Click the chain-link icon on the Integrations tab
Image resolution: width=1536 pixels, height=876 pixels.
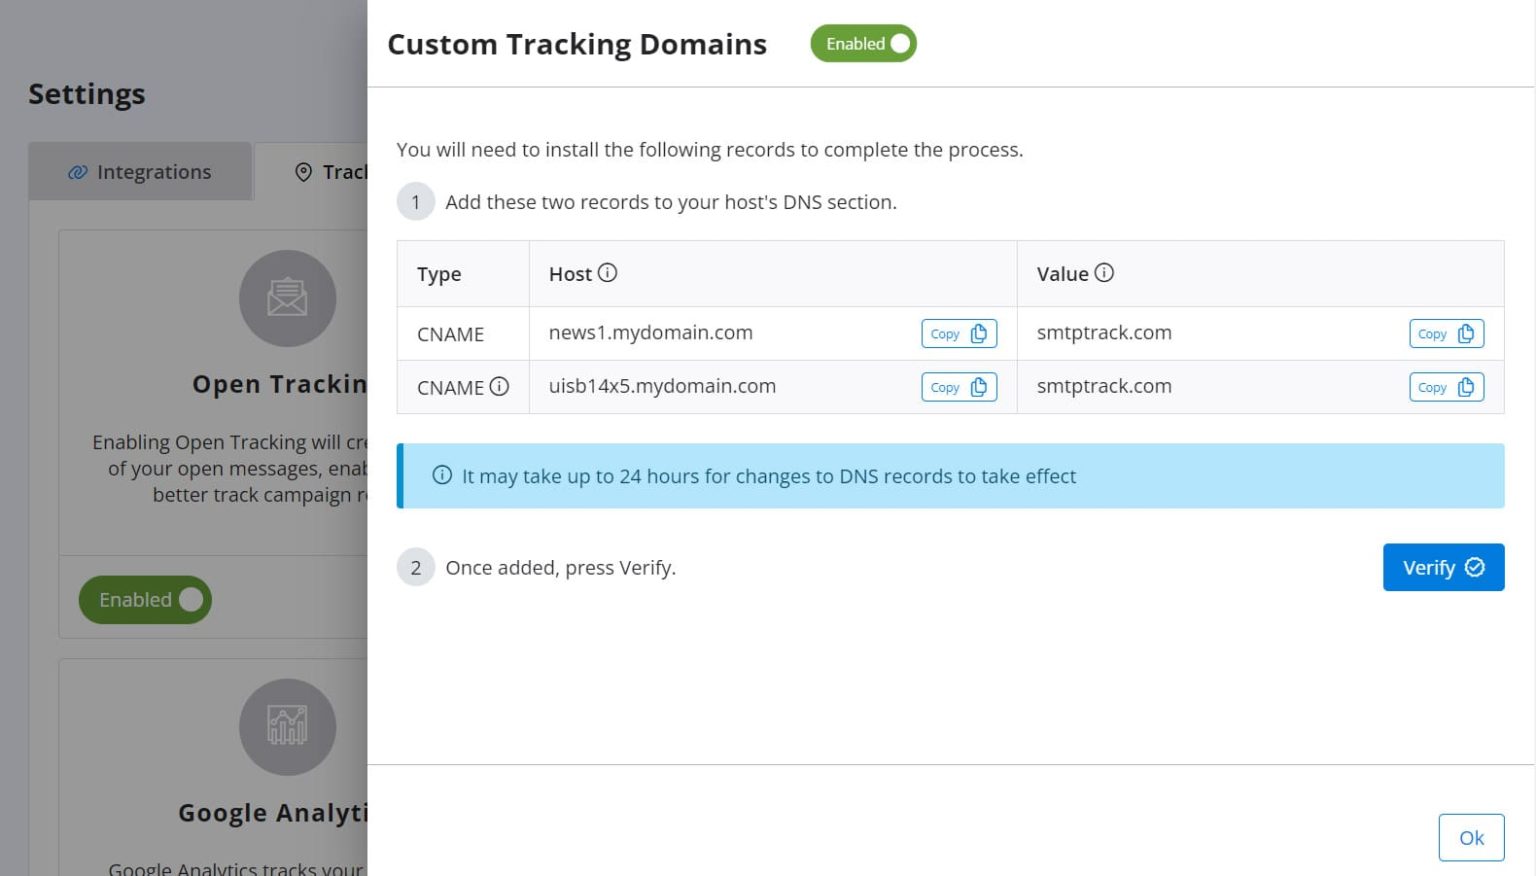tap(77, 172)
